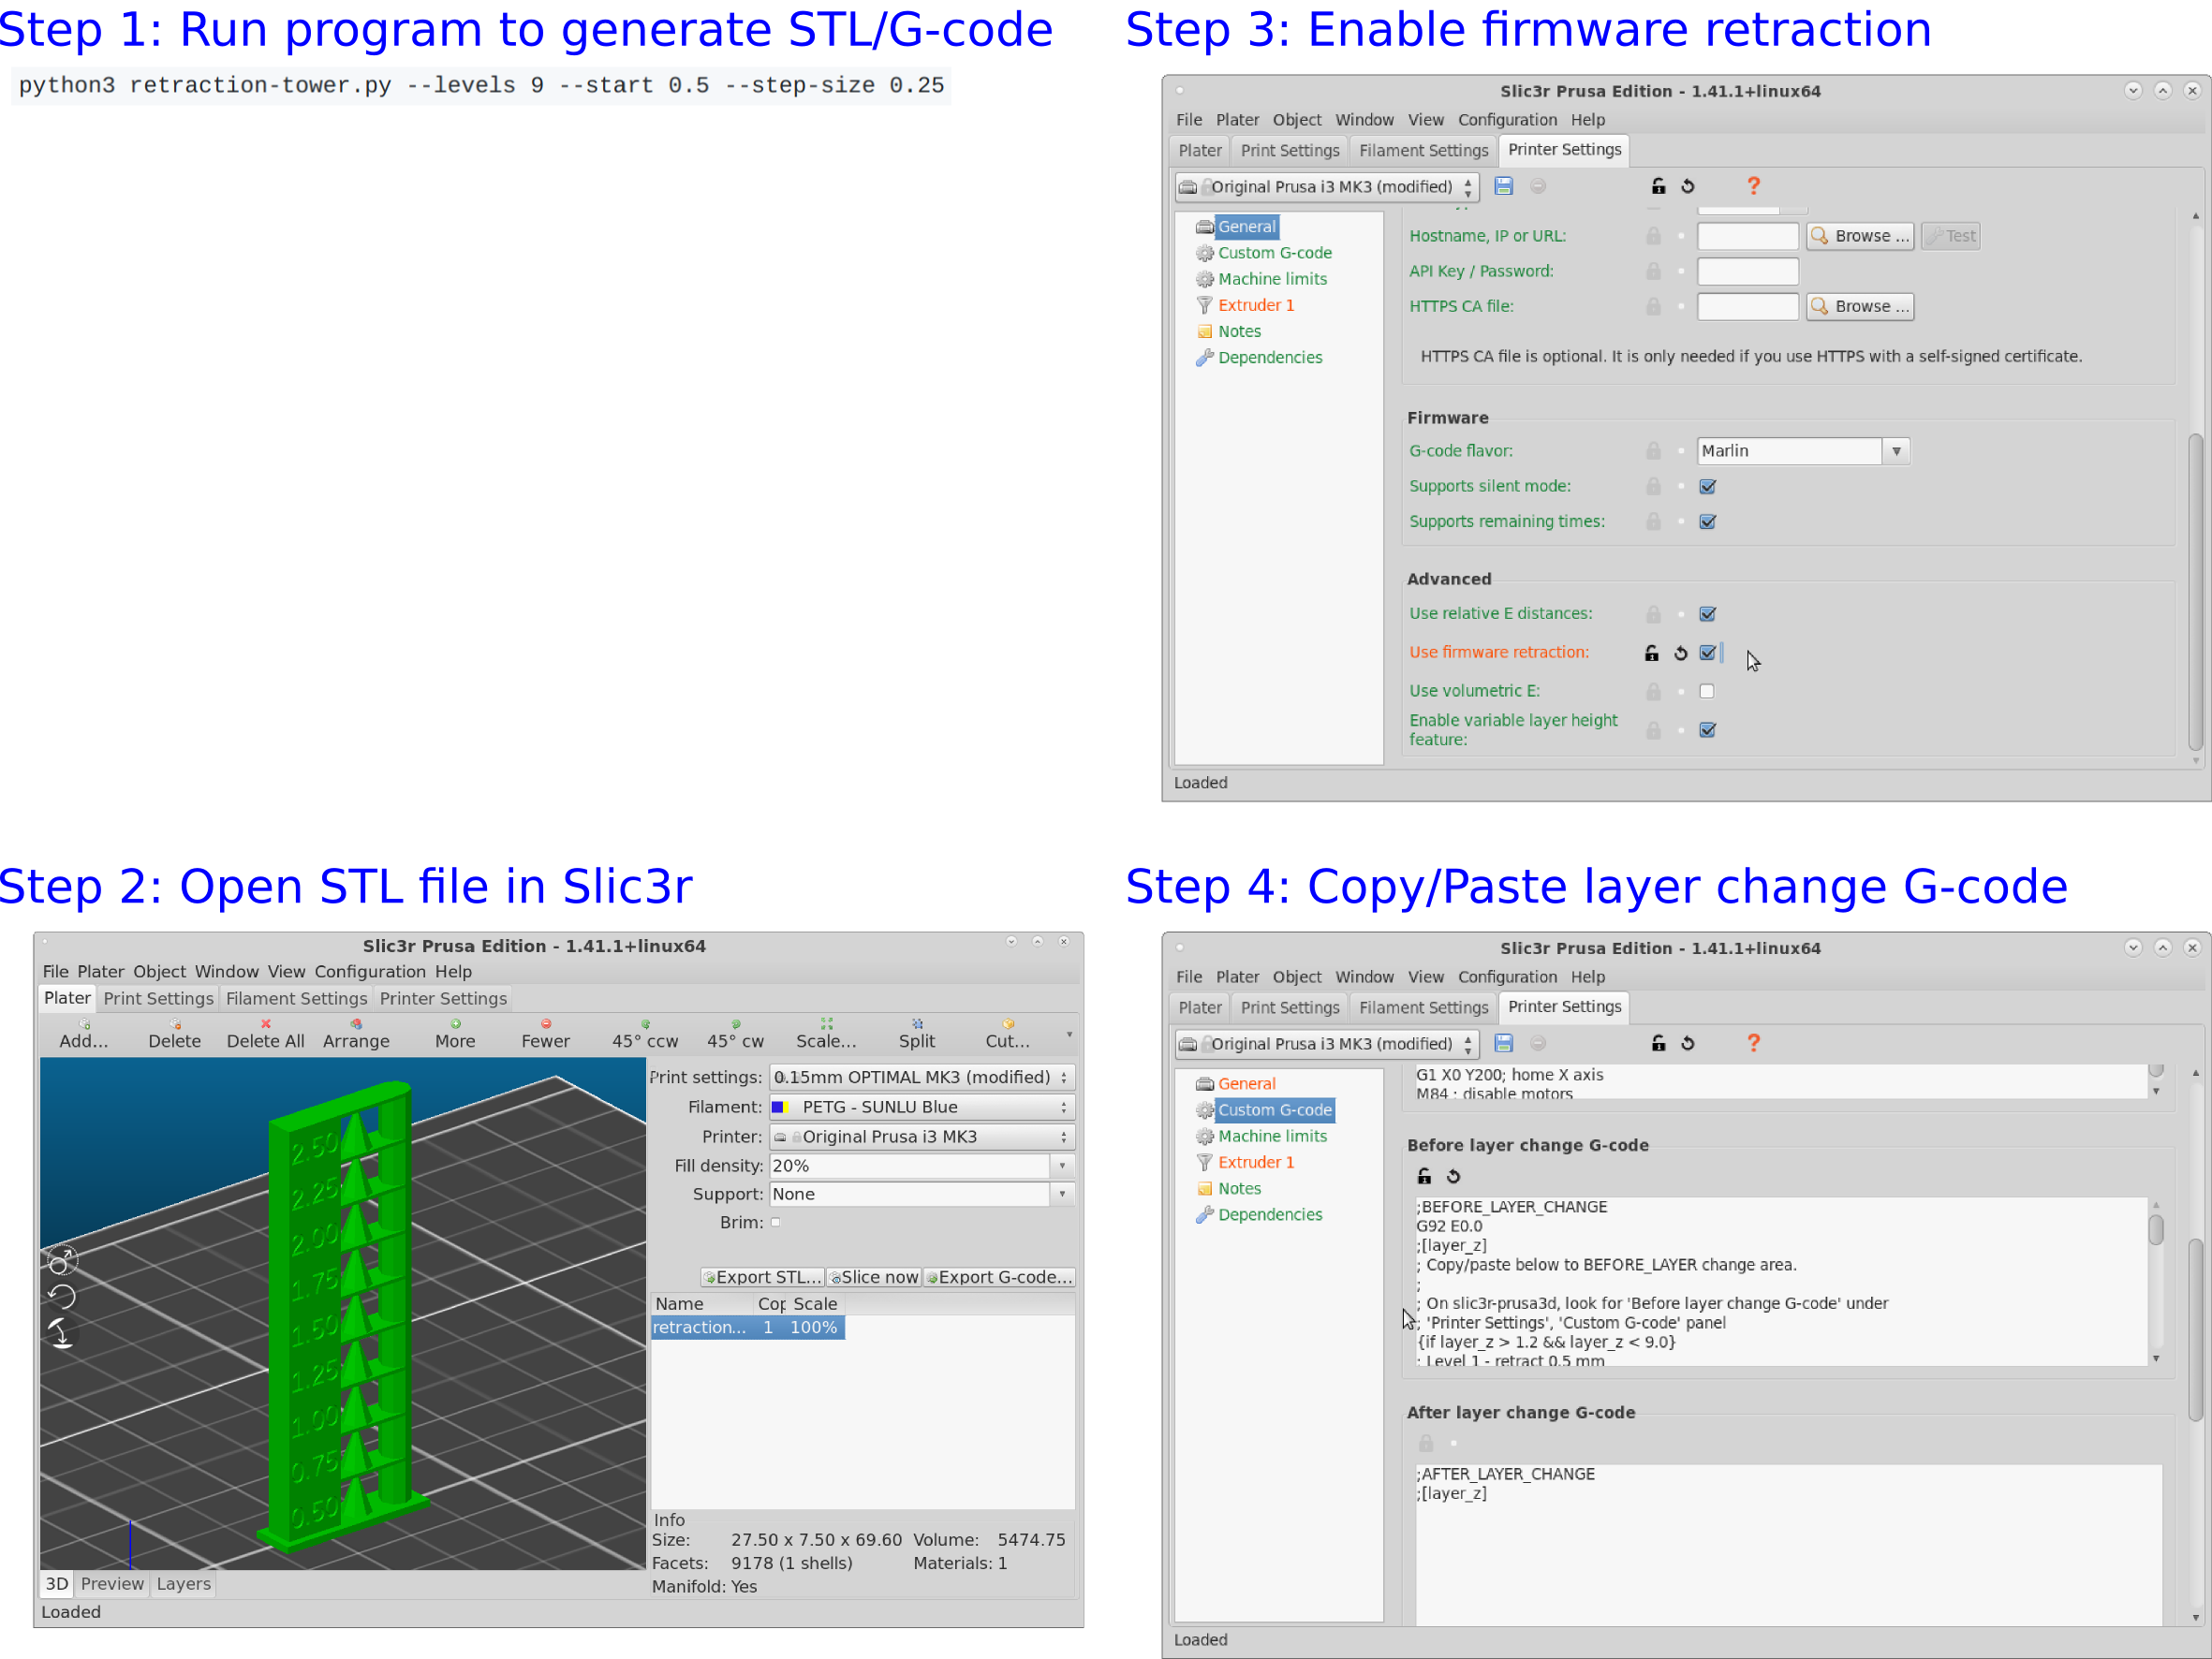Click preset reset arrow in Step 4 window

1688,1043
